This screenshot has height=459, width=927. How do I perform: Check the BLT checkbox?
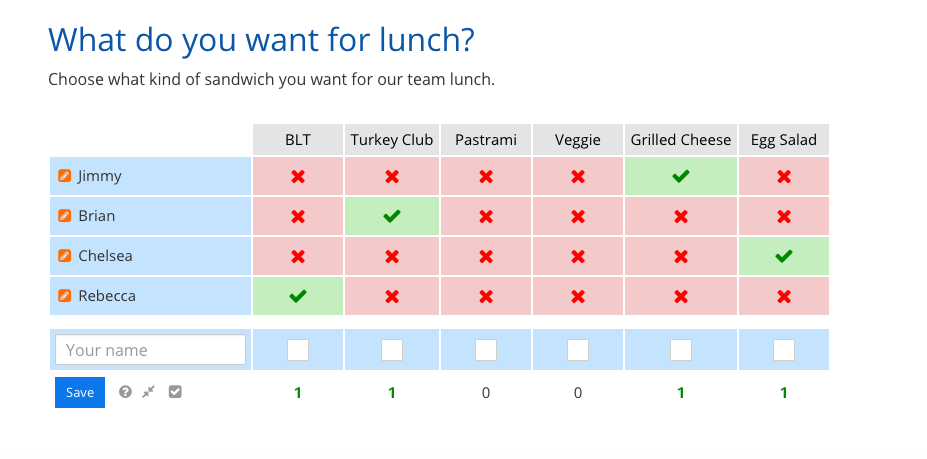(297, 350)
